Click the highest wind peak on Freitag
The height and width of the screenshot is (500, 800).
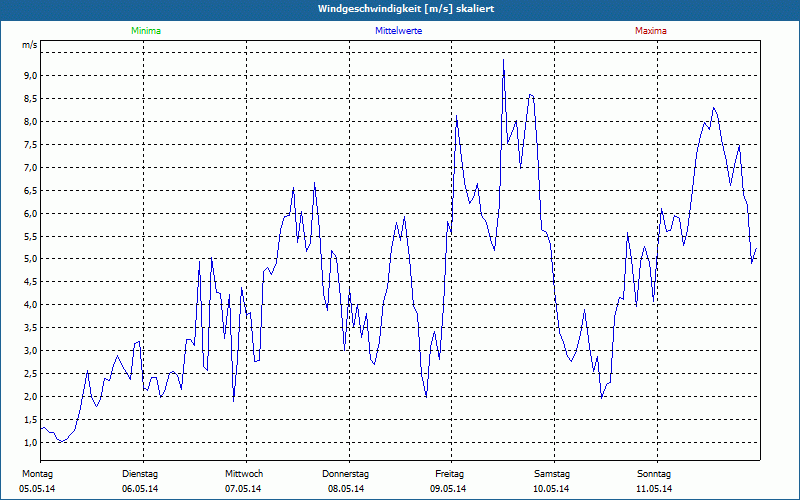coord(504,60)
